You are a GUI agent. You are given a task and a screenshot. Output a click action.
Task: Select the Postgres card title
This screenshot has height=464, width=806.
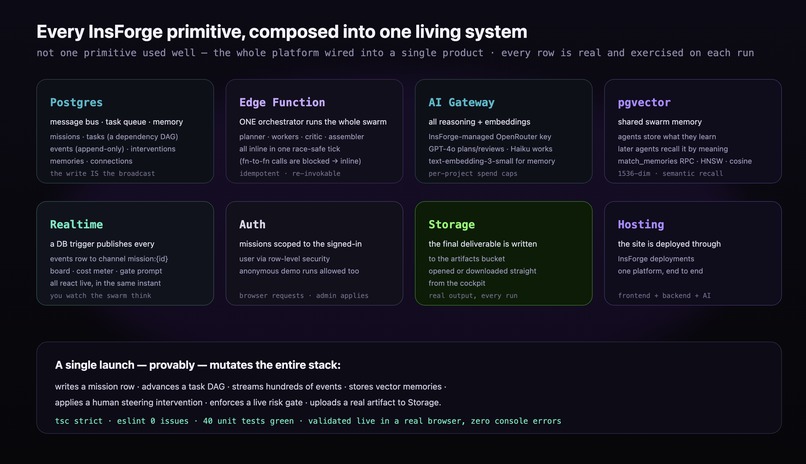(76, 102)
